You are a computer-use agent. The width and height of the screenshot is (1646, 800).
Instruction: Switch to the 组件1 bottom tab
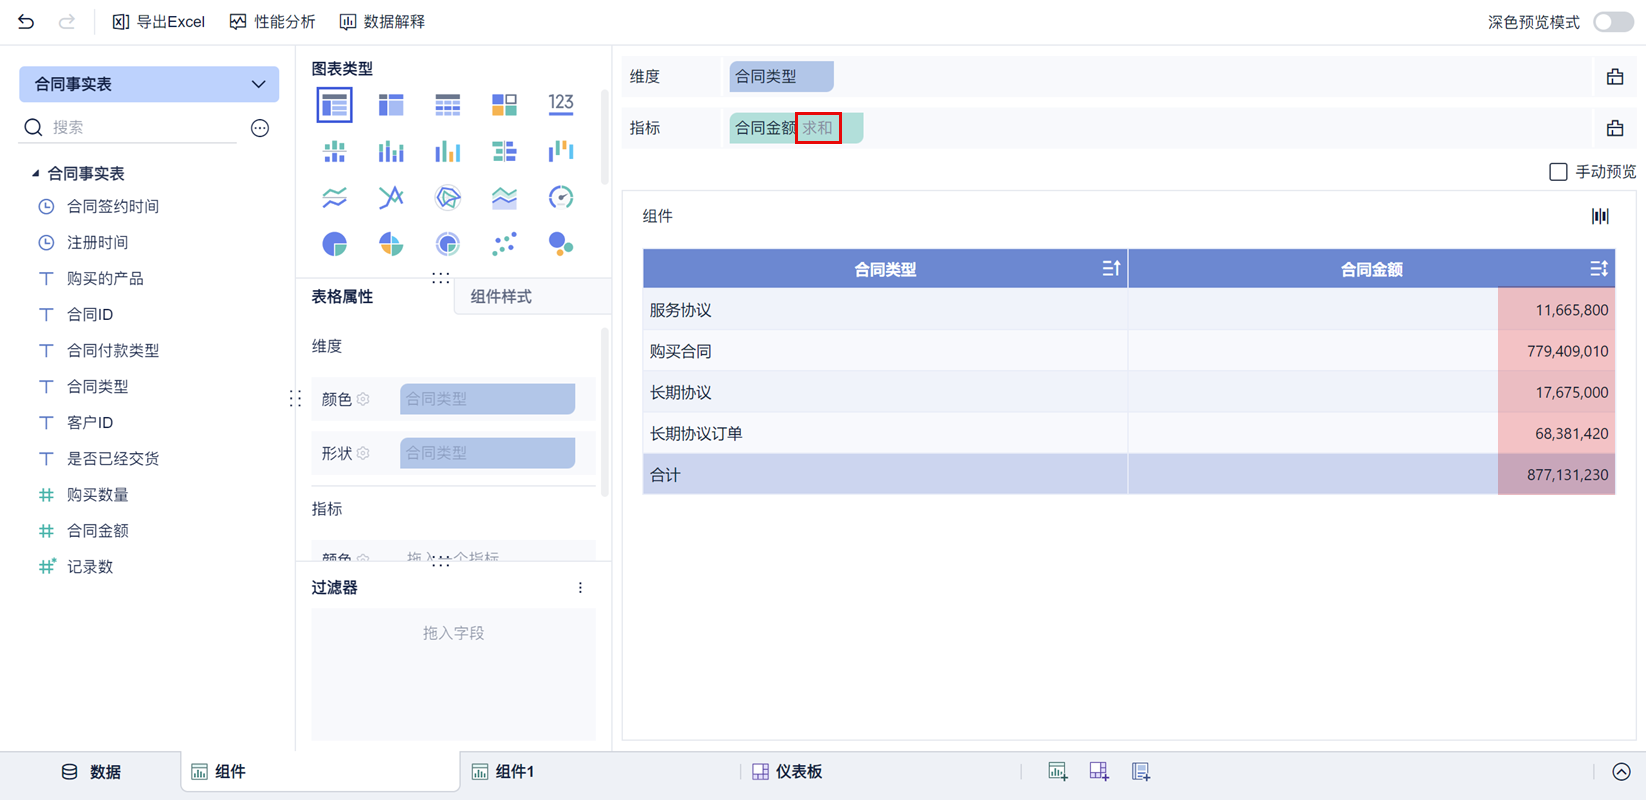coord(503,771)
